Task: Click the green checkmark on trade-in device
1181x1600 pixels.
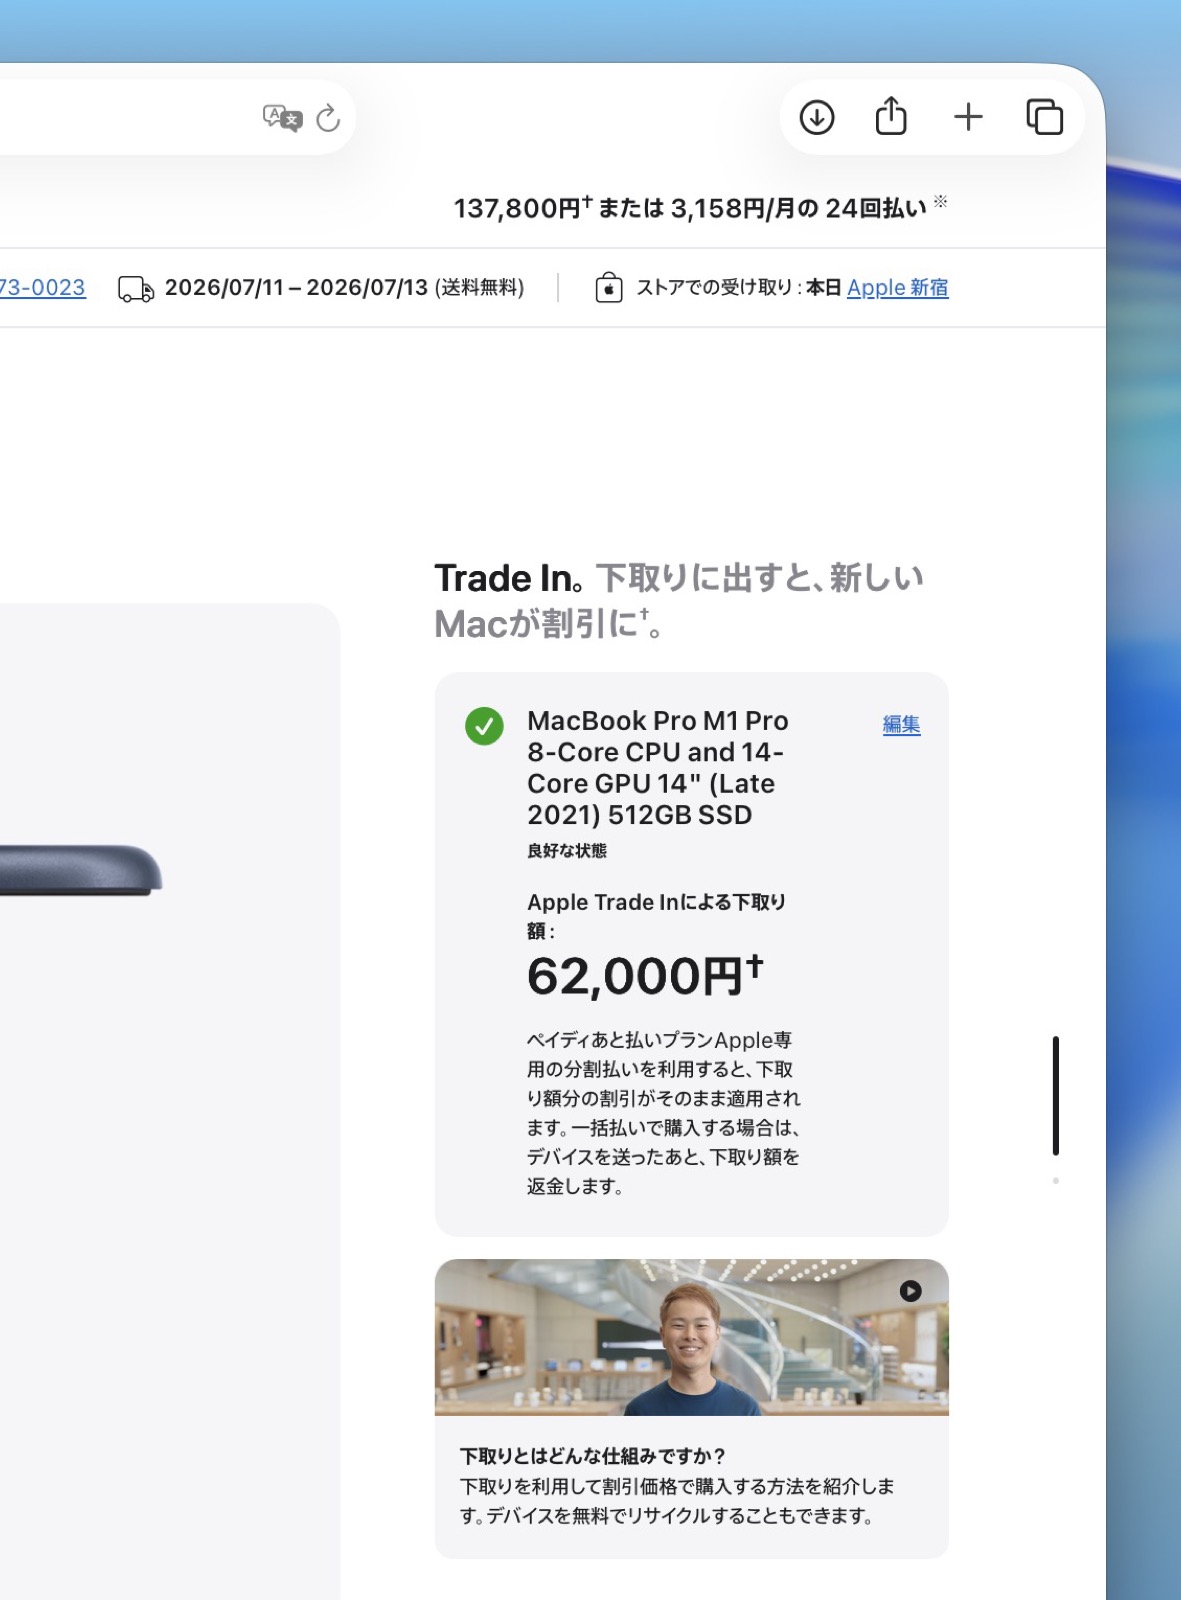Action: pos(484,726)
